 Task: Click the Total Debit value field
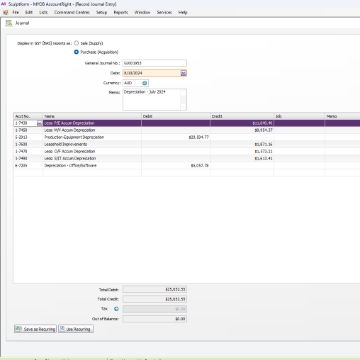click(x=155, y=289)
